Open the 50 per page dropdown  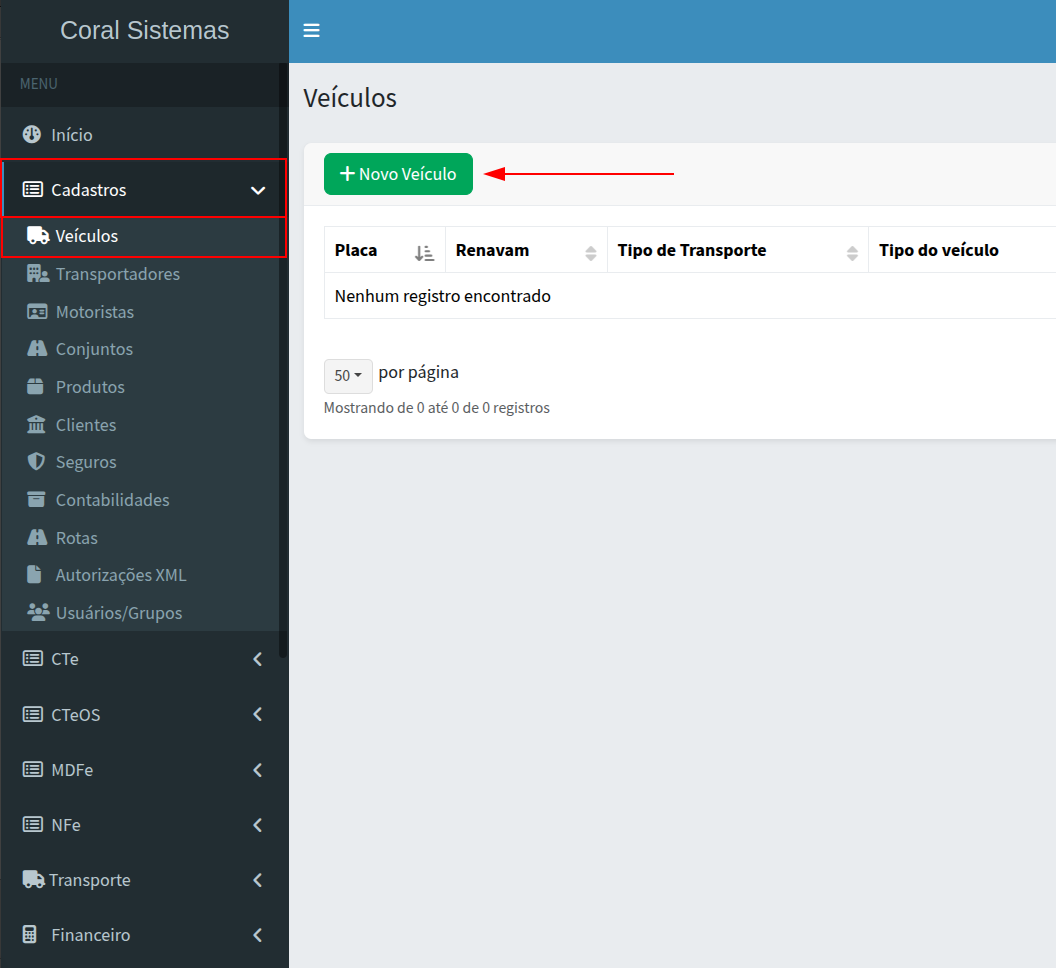[x=348, y=376]
